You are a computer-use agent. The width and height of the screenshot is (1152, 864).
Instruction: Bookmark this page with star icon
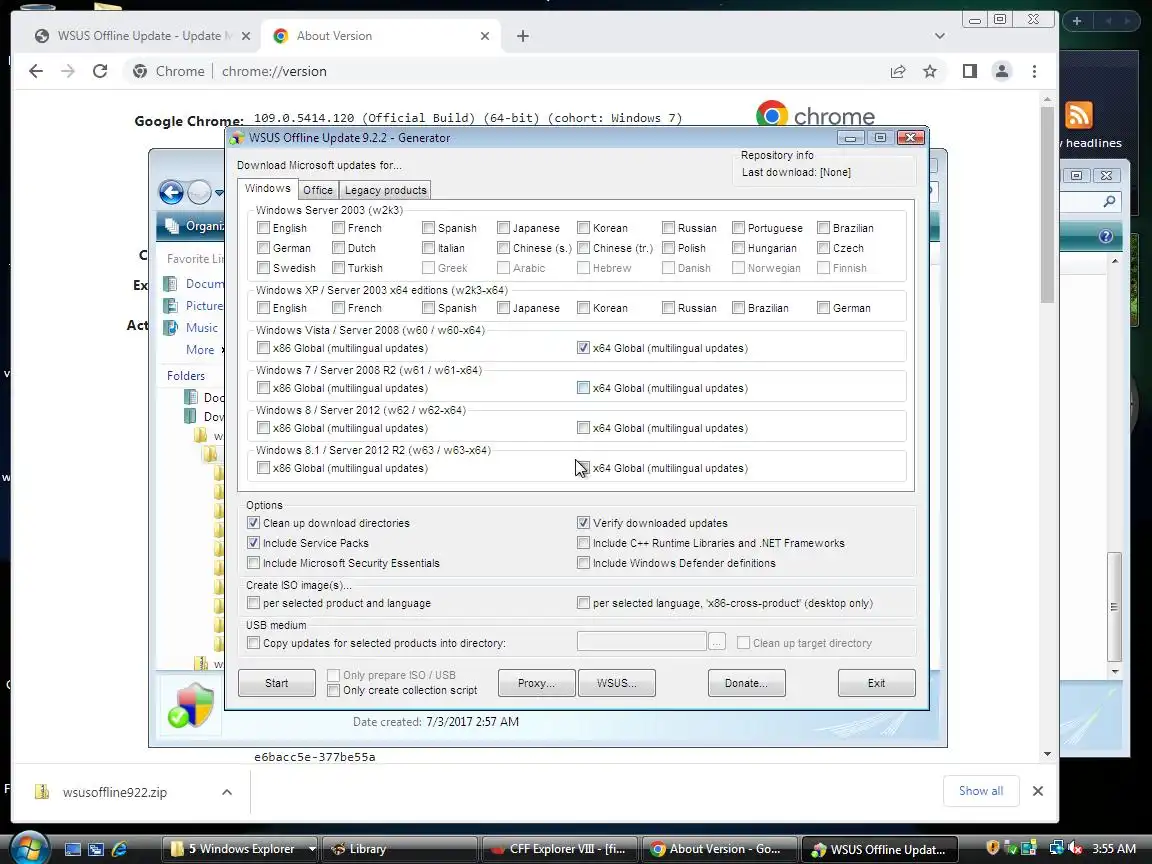[x=930, y=71]
